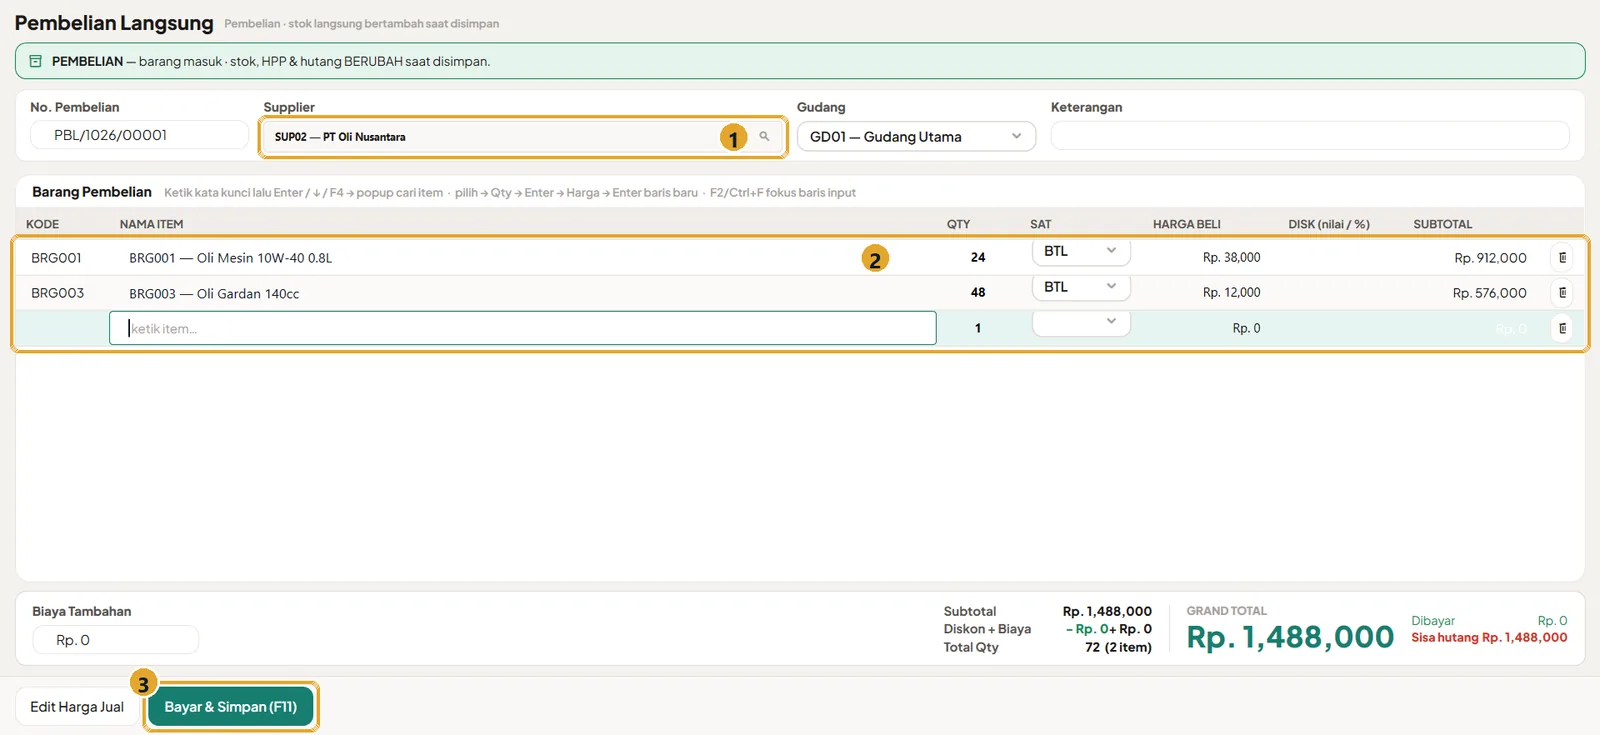Click the Edit Harga Jual button
Image resolution: width=1600 pixels, height=735 pixels.
tap(77, 707)
